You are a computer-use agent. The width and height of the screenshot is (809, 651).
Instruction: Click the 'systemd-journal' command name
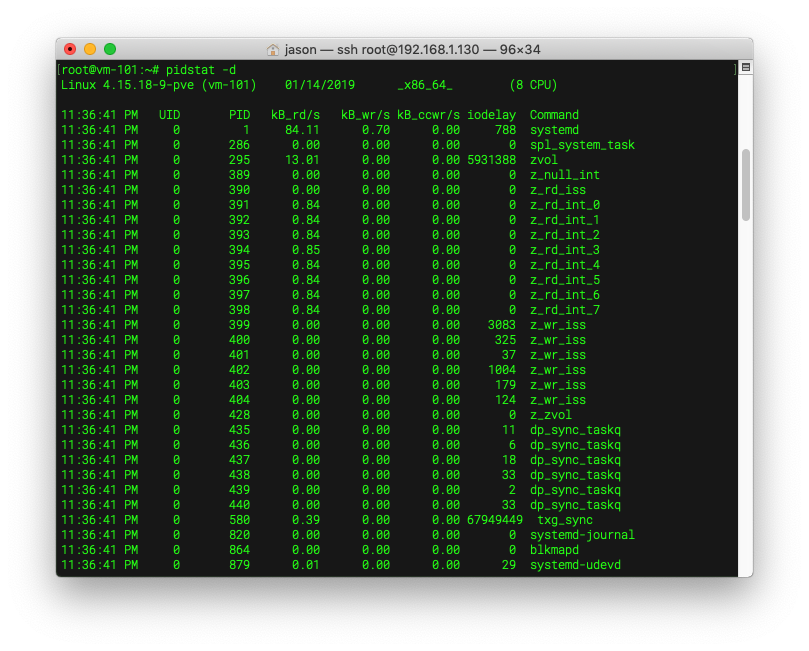(x=582, y=534)
